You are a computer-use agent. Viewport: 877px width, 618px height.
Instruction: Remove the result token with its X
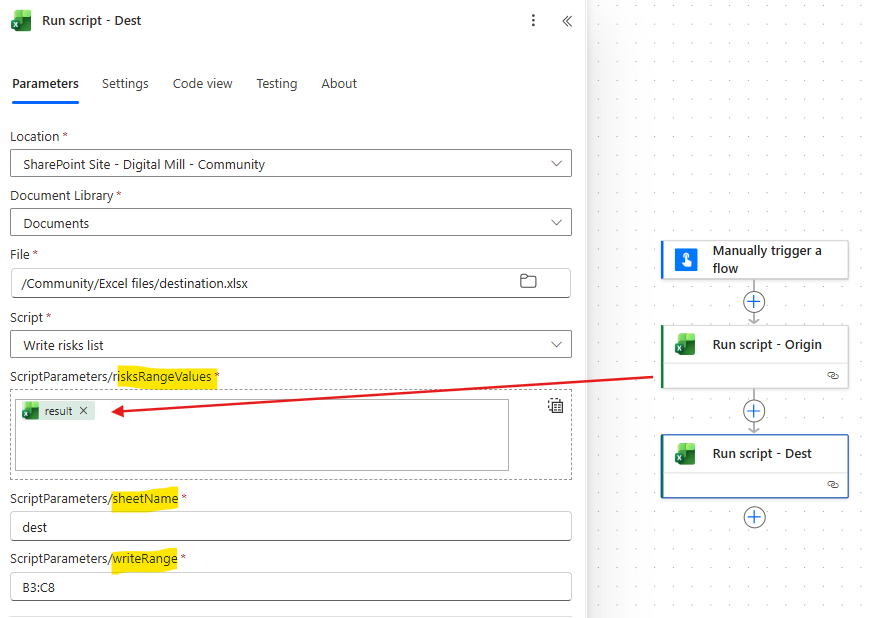click(x=82, y=410)
